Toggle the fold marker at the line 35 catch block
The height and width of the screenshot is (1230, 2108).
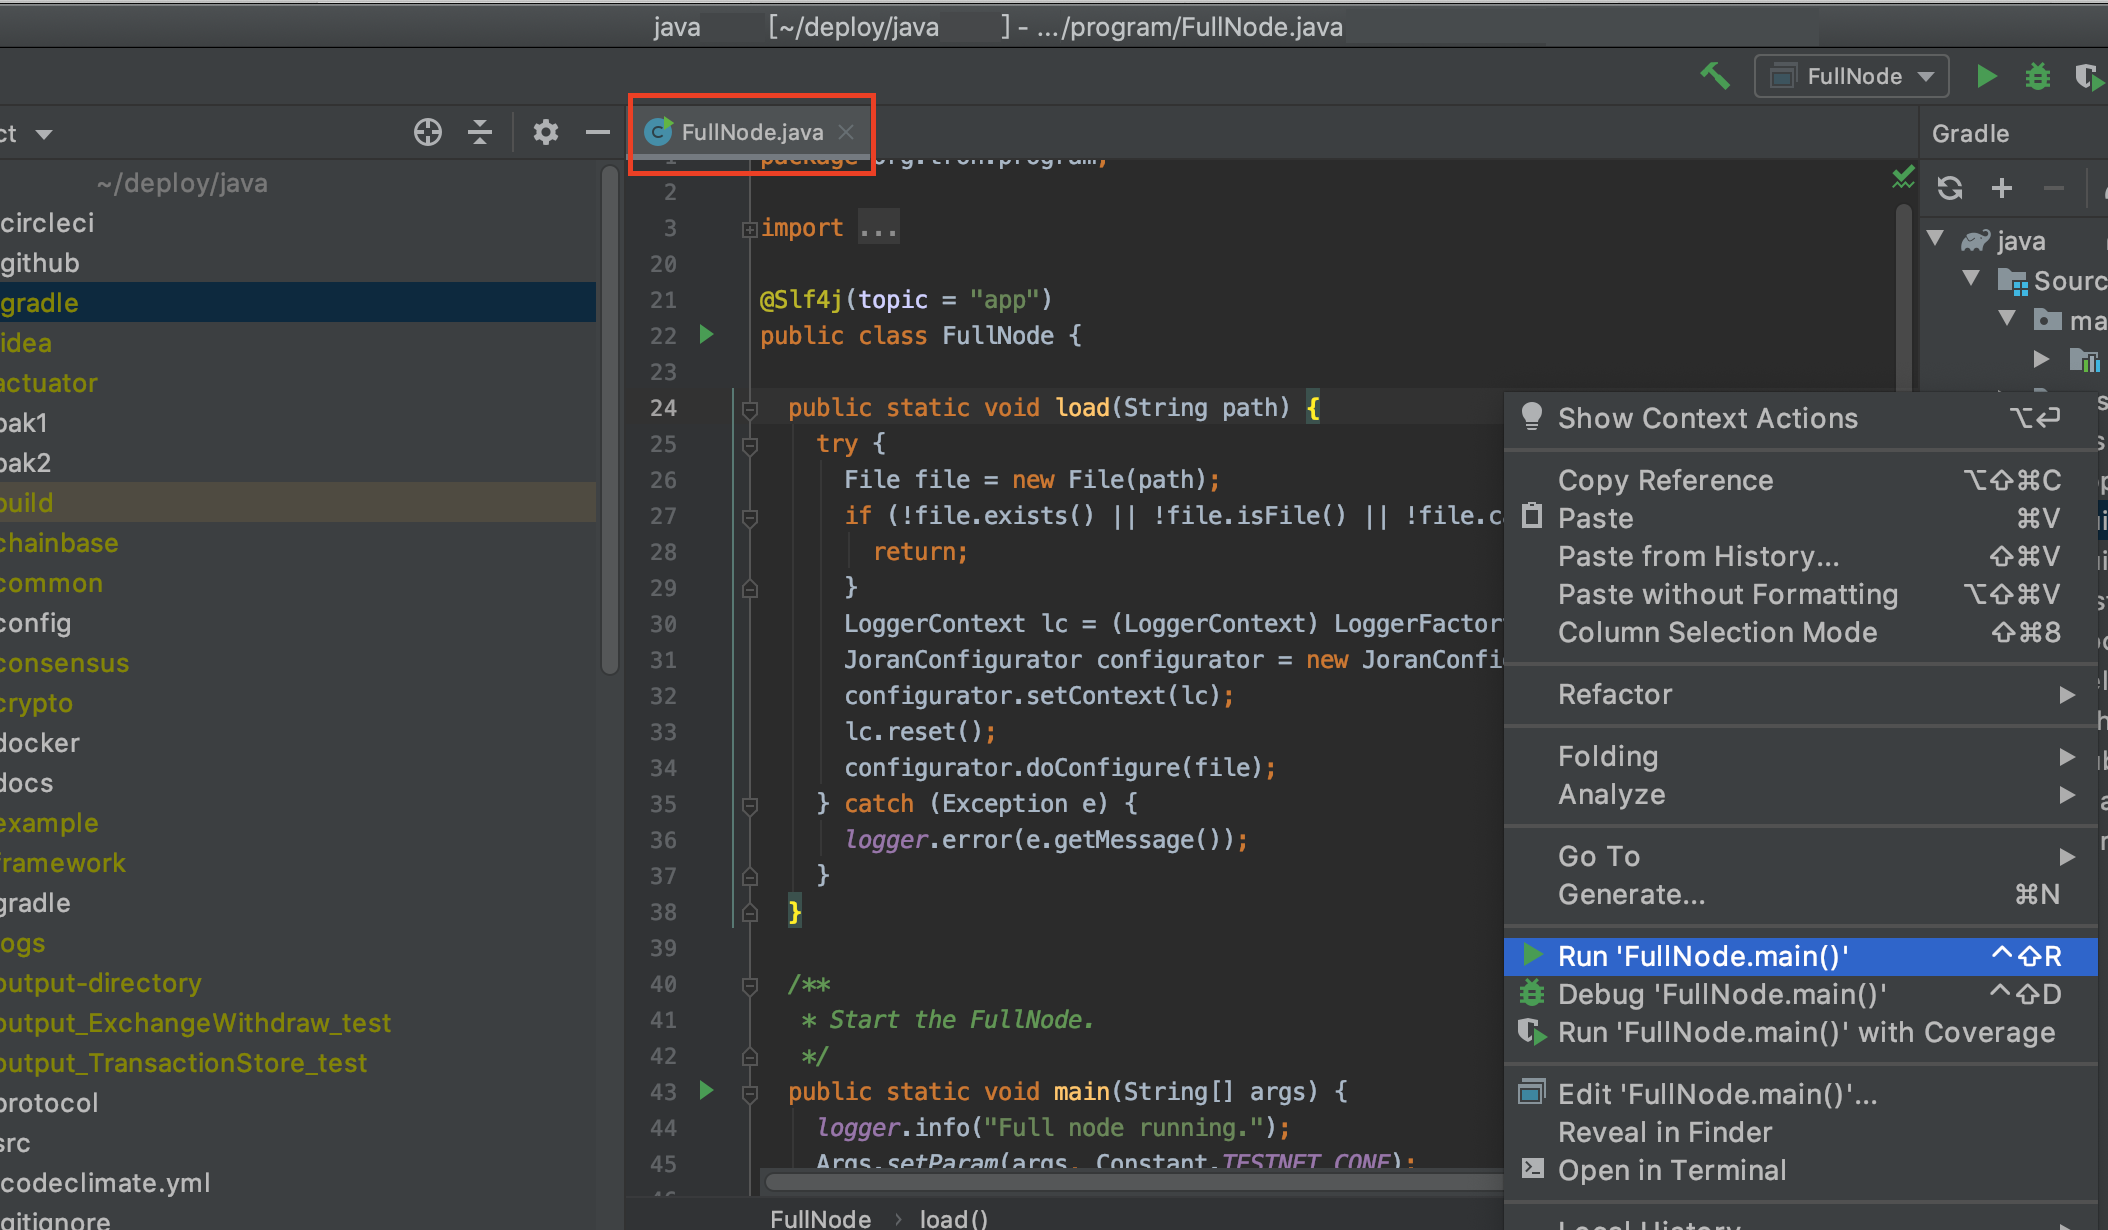[749, 805]
